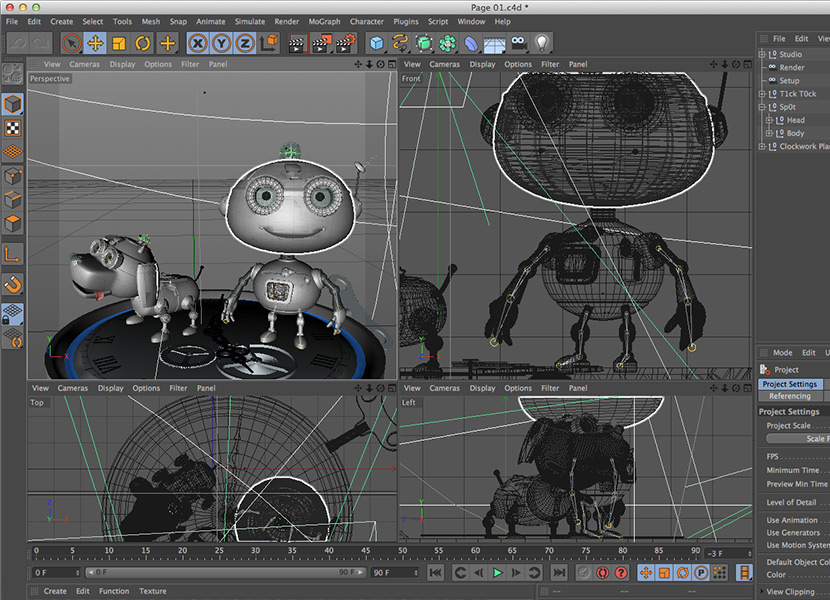Add a Cube primitive object
830x600 pixels.
(376, 43)
